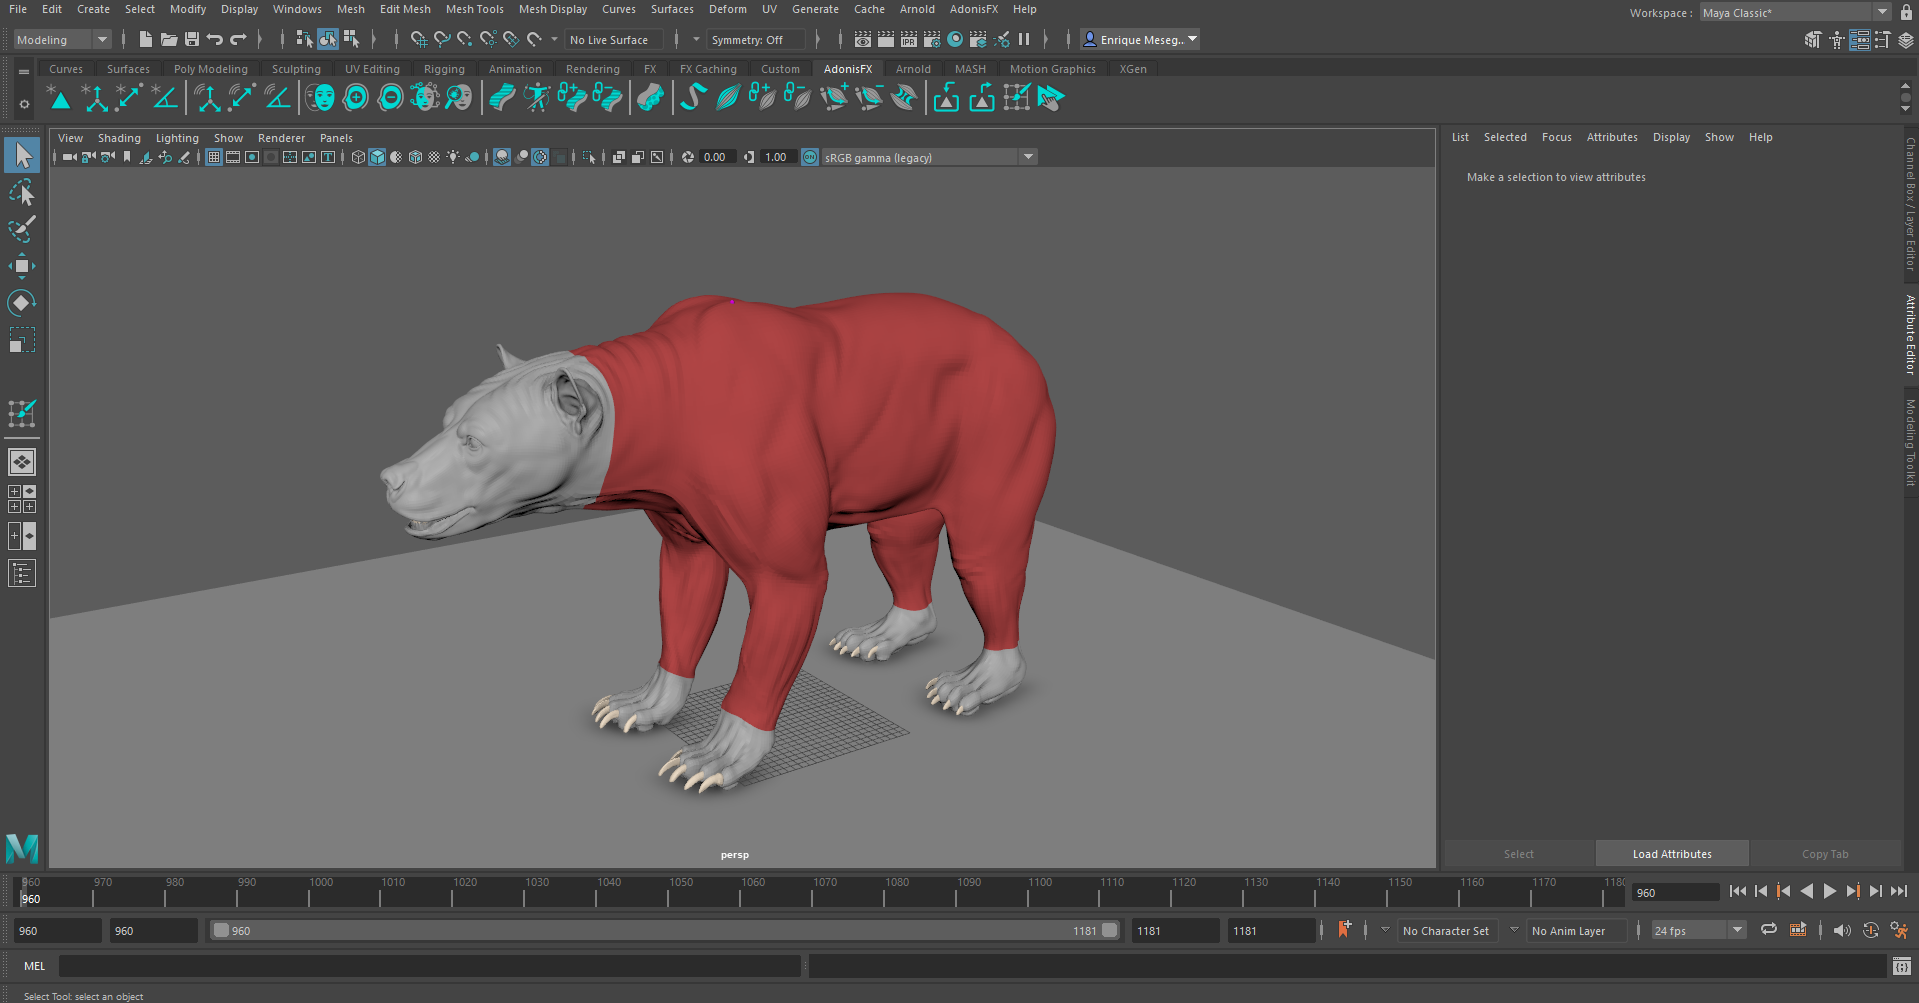This screenshot has width=1919, height=1003.
Task: Click the range slider bar showing 960
Action: tap(660, 930)
